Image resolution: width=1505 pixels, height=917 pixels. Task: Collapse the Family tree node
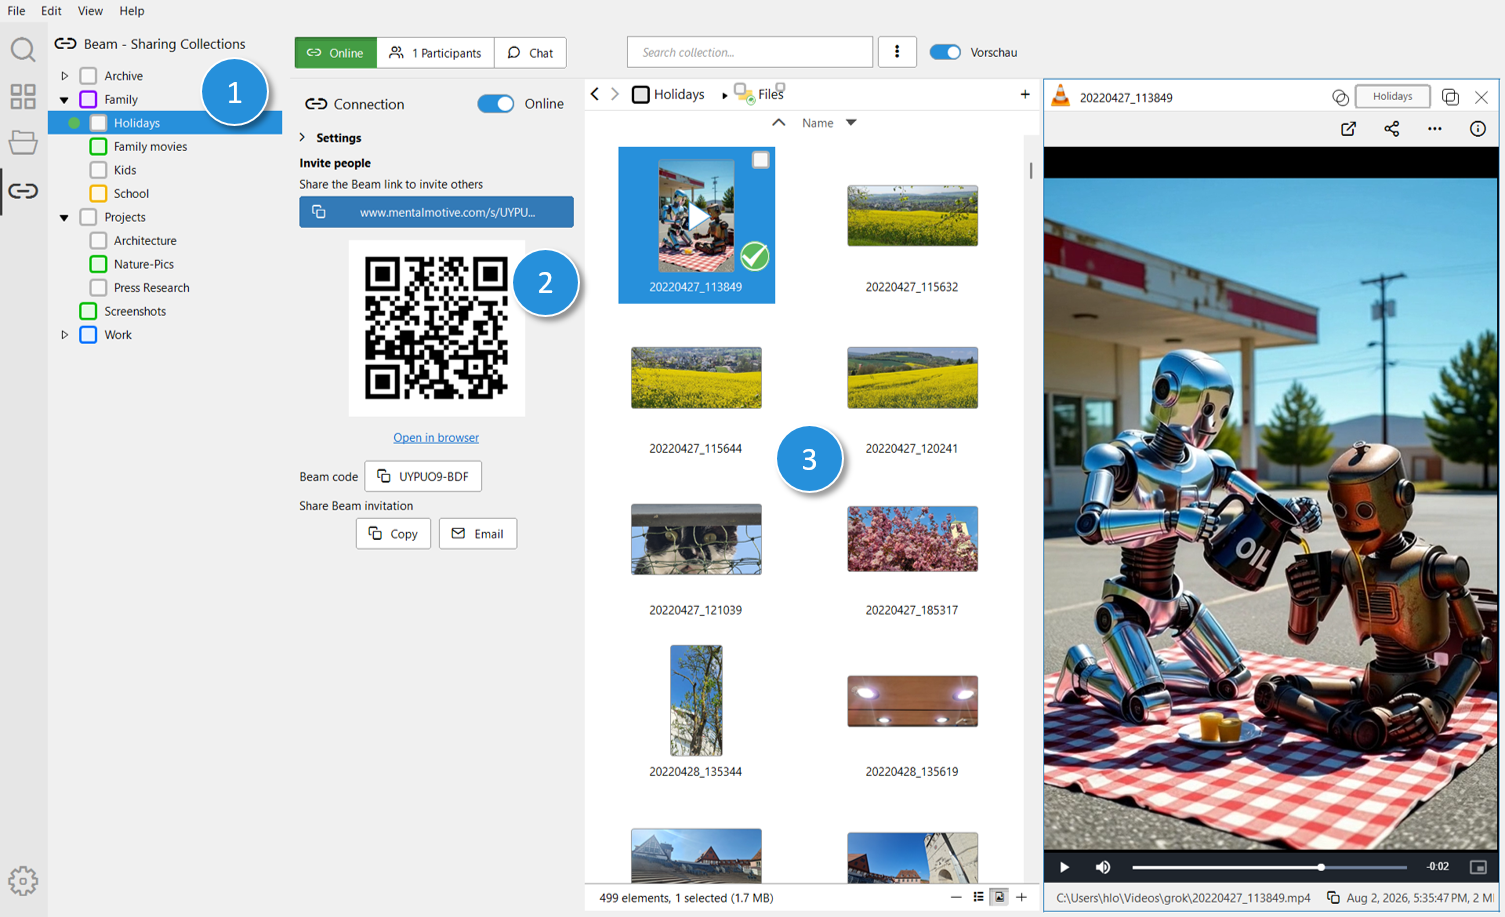coord(65,100)
